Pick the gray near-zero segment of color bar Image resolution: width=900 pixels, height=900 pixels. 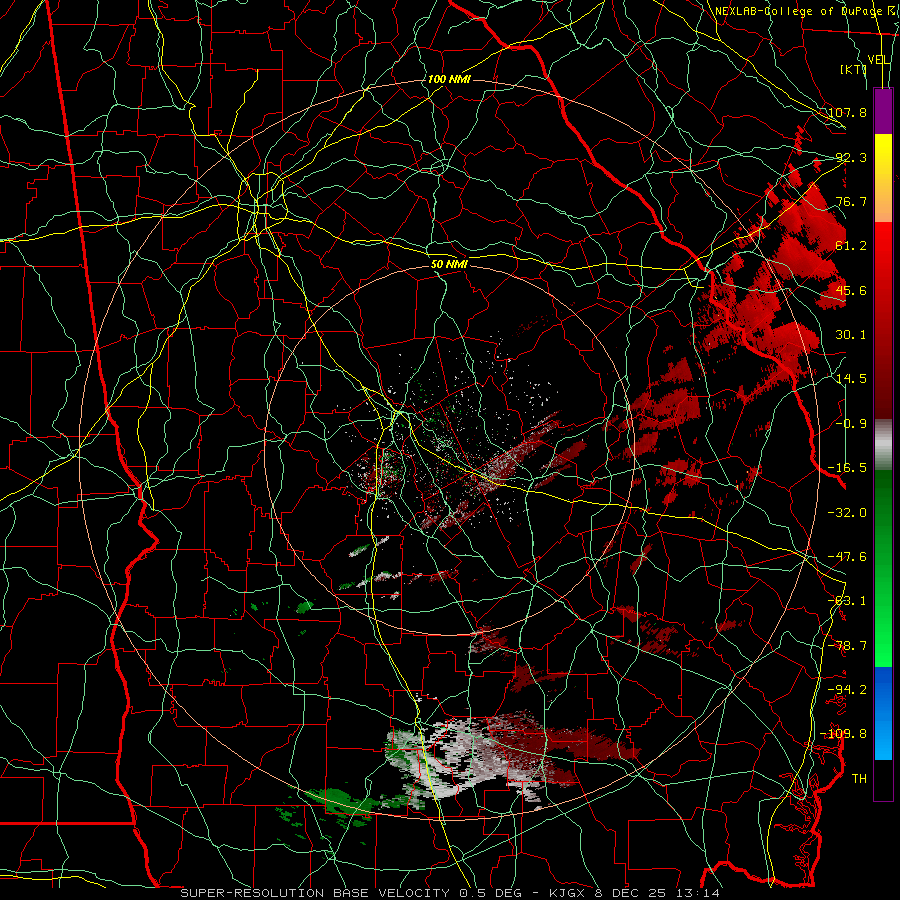pos(883,443)
